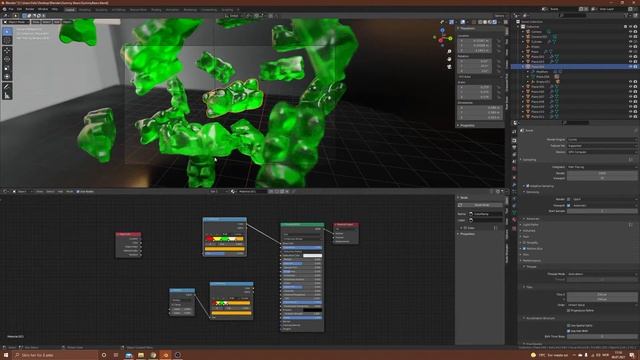The image size is (640, 360).
Task: Toggle camera view icon in viewport
Action: (449, 67)
